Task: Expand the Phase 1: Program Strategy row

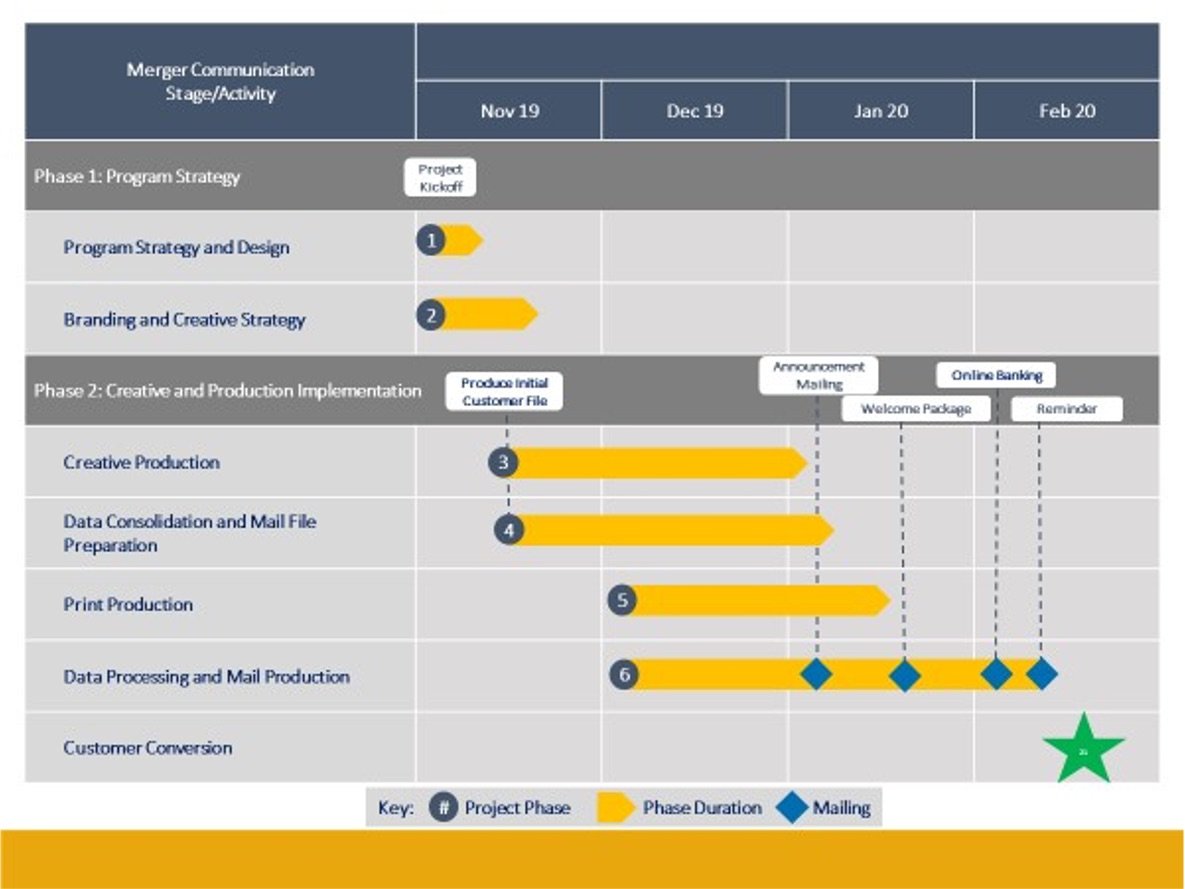Action: pos(135,176)
